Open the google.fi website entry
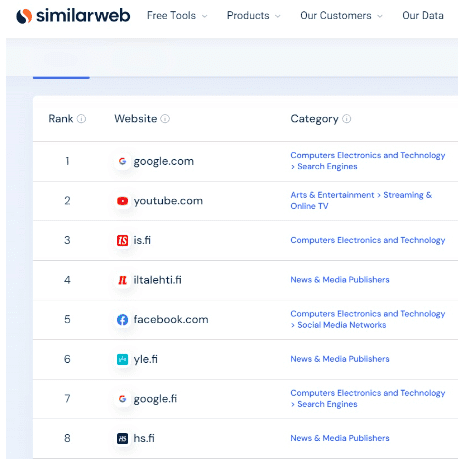Viewport: 465px width, 459px height. (x=155, y=399)
